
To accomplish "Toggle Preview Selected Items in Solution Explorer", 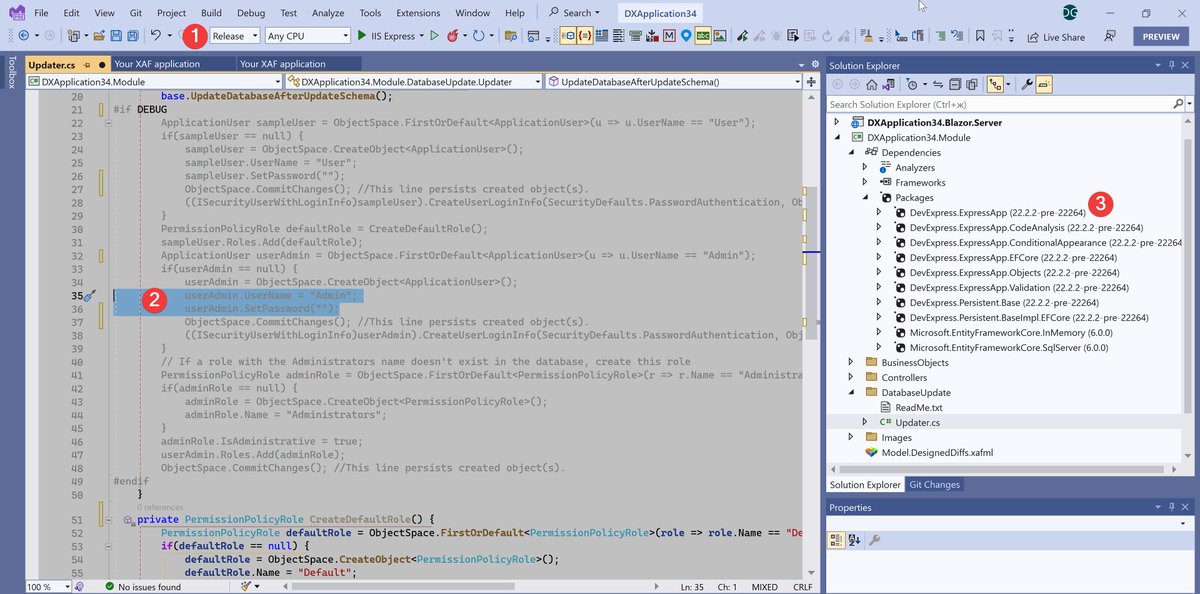I will tap(1044, 84).
